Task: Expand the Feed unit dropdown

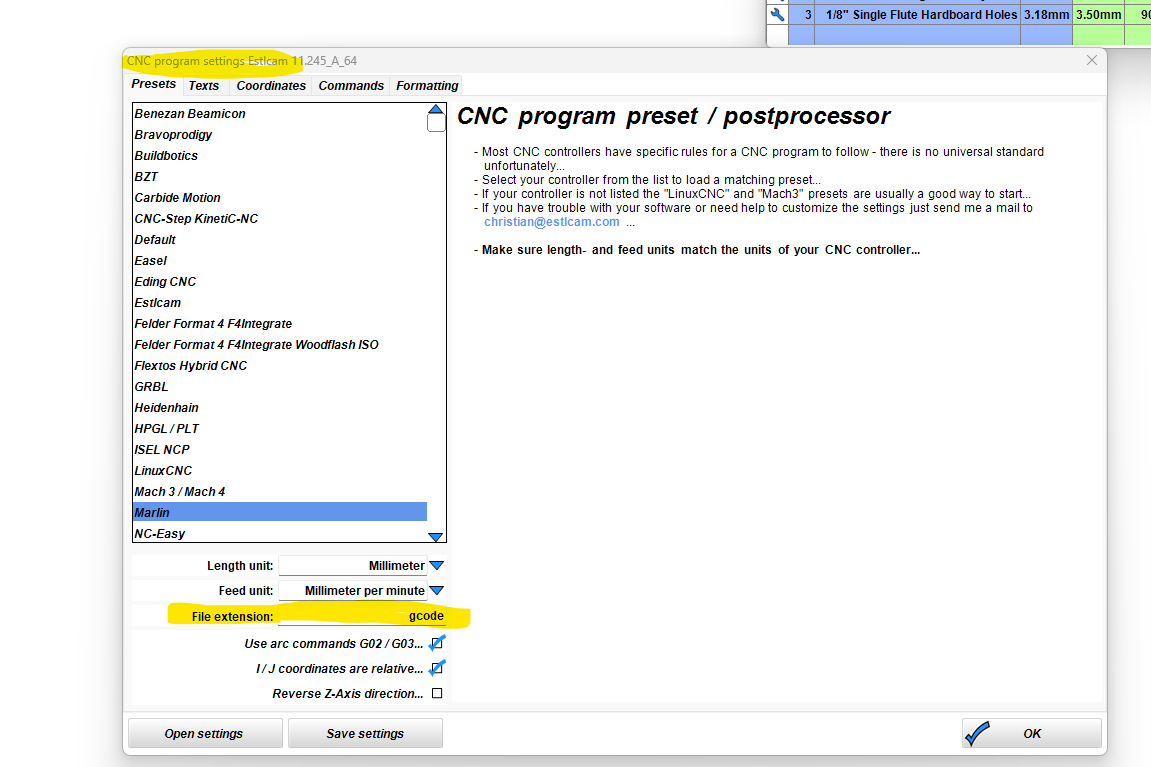Action: [x=436, y=591]
